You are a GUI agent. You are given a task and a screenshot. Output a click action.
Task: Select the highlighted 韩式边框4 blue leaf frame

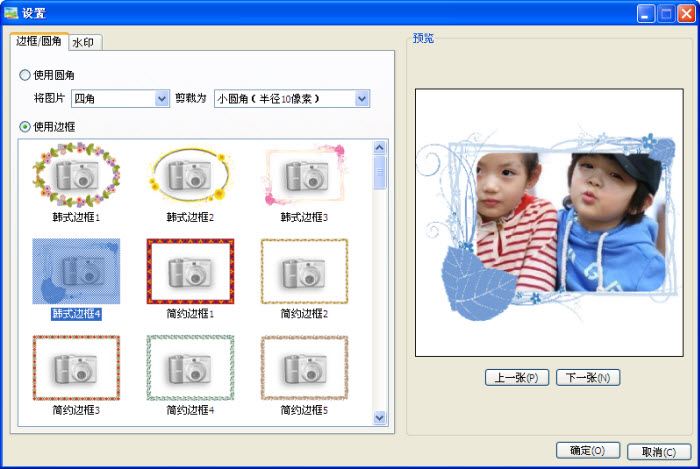coord(76,271)
